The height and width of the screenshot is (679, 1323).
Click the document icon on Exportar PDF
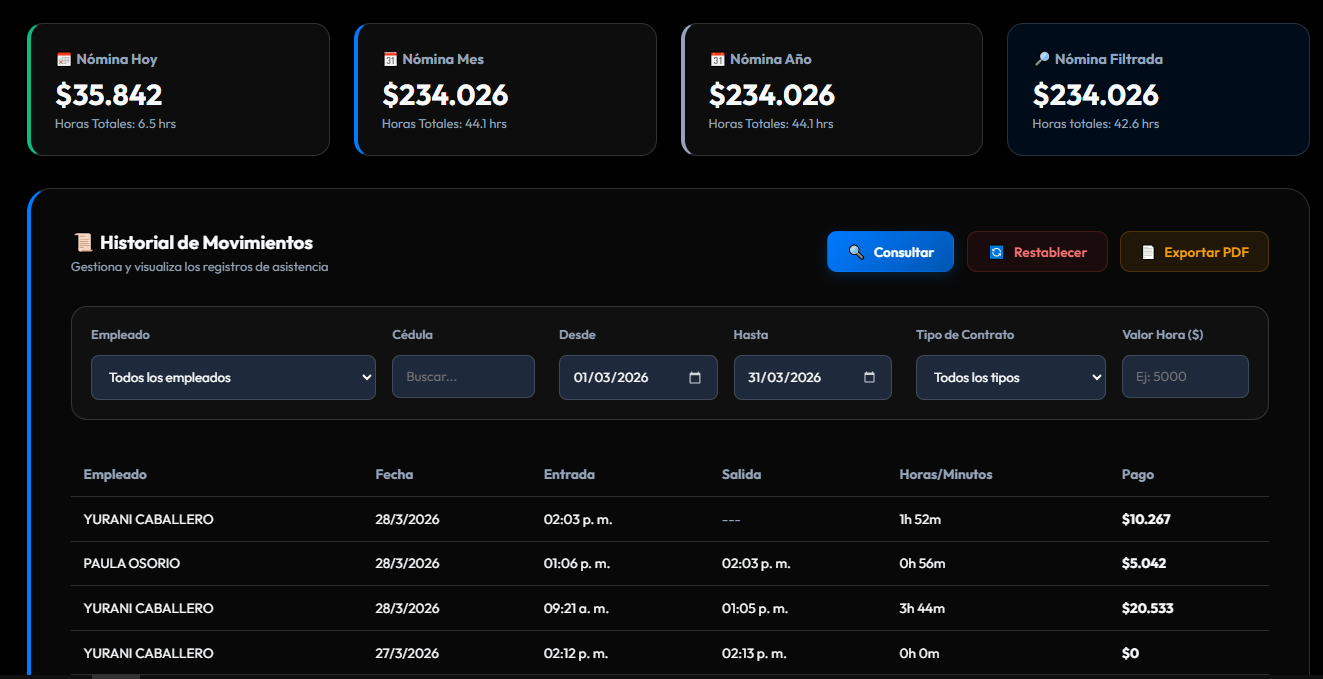(1148, 252)
